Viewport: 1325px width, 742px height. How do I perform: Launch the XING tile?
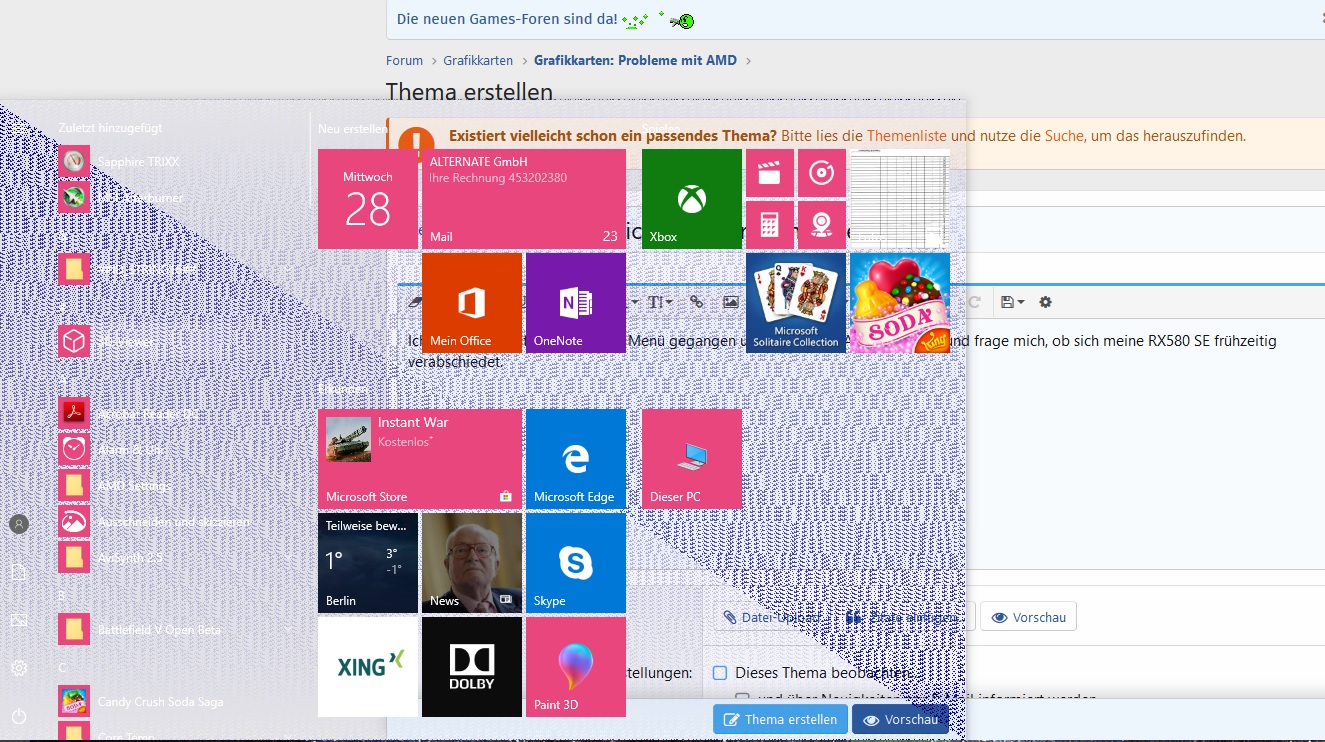368,667
